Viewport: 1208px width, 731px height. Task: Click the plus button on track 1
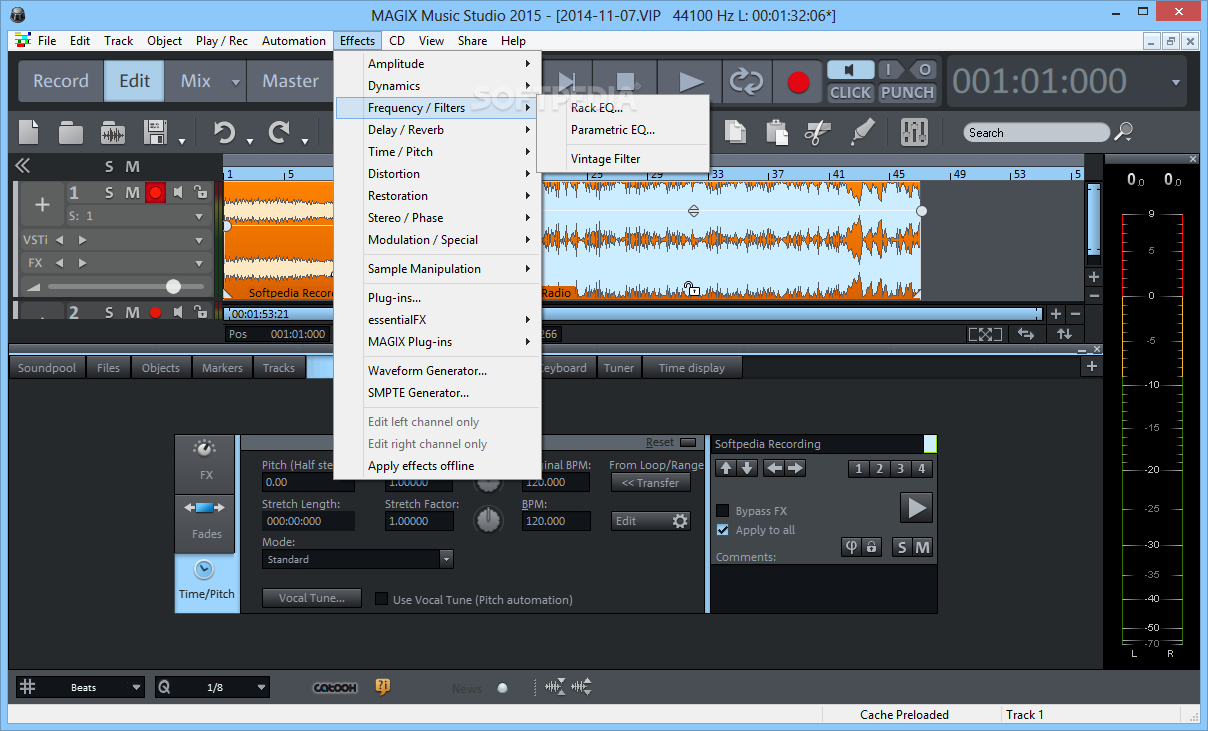tap(42, 205)
